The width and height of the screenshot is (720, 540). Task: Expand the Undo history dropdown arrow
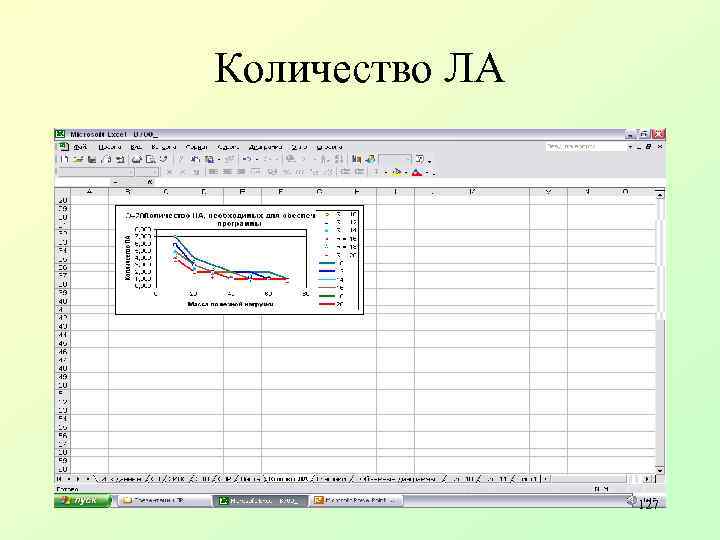pos(257,159)
